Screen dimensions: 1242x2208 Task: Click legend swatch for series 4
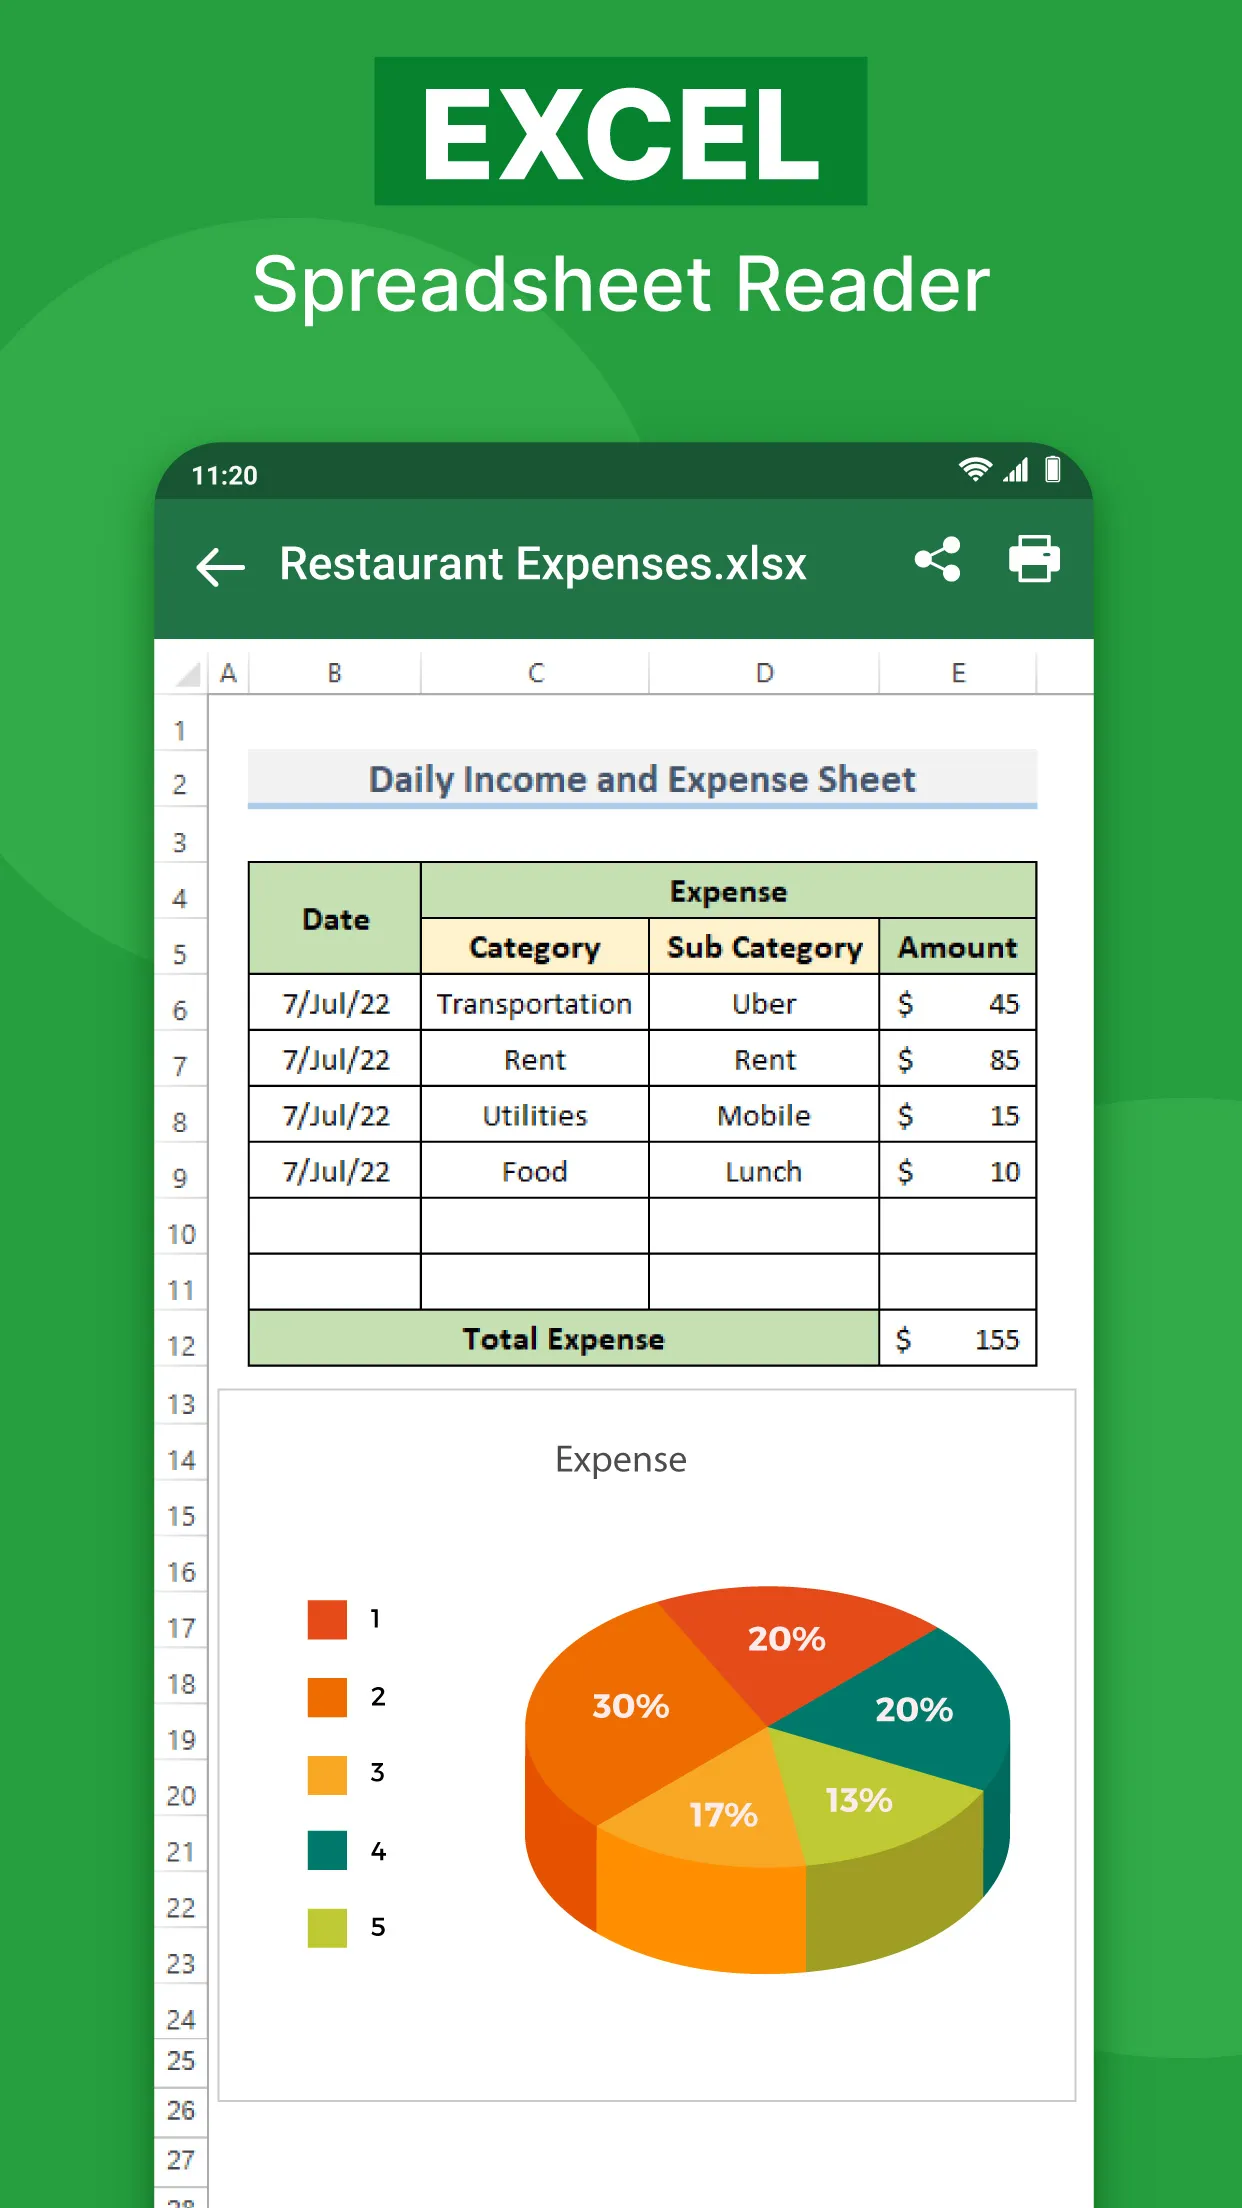327,1850
